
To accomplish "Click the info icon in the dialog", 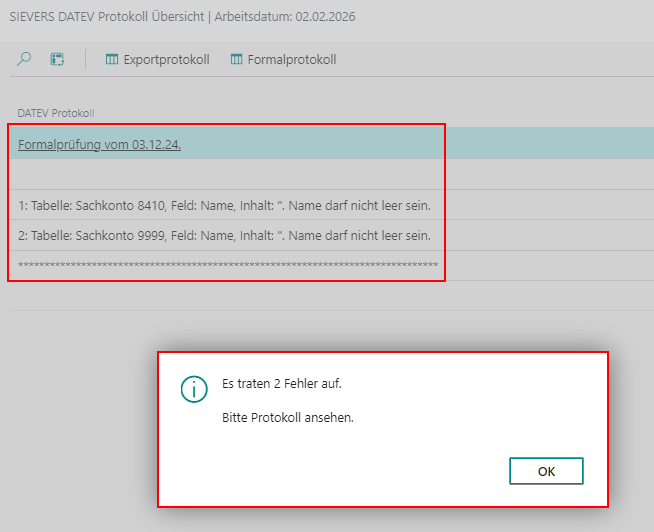I will point(194,390).
